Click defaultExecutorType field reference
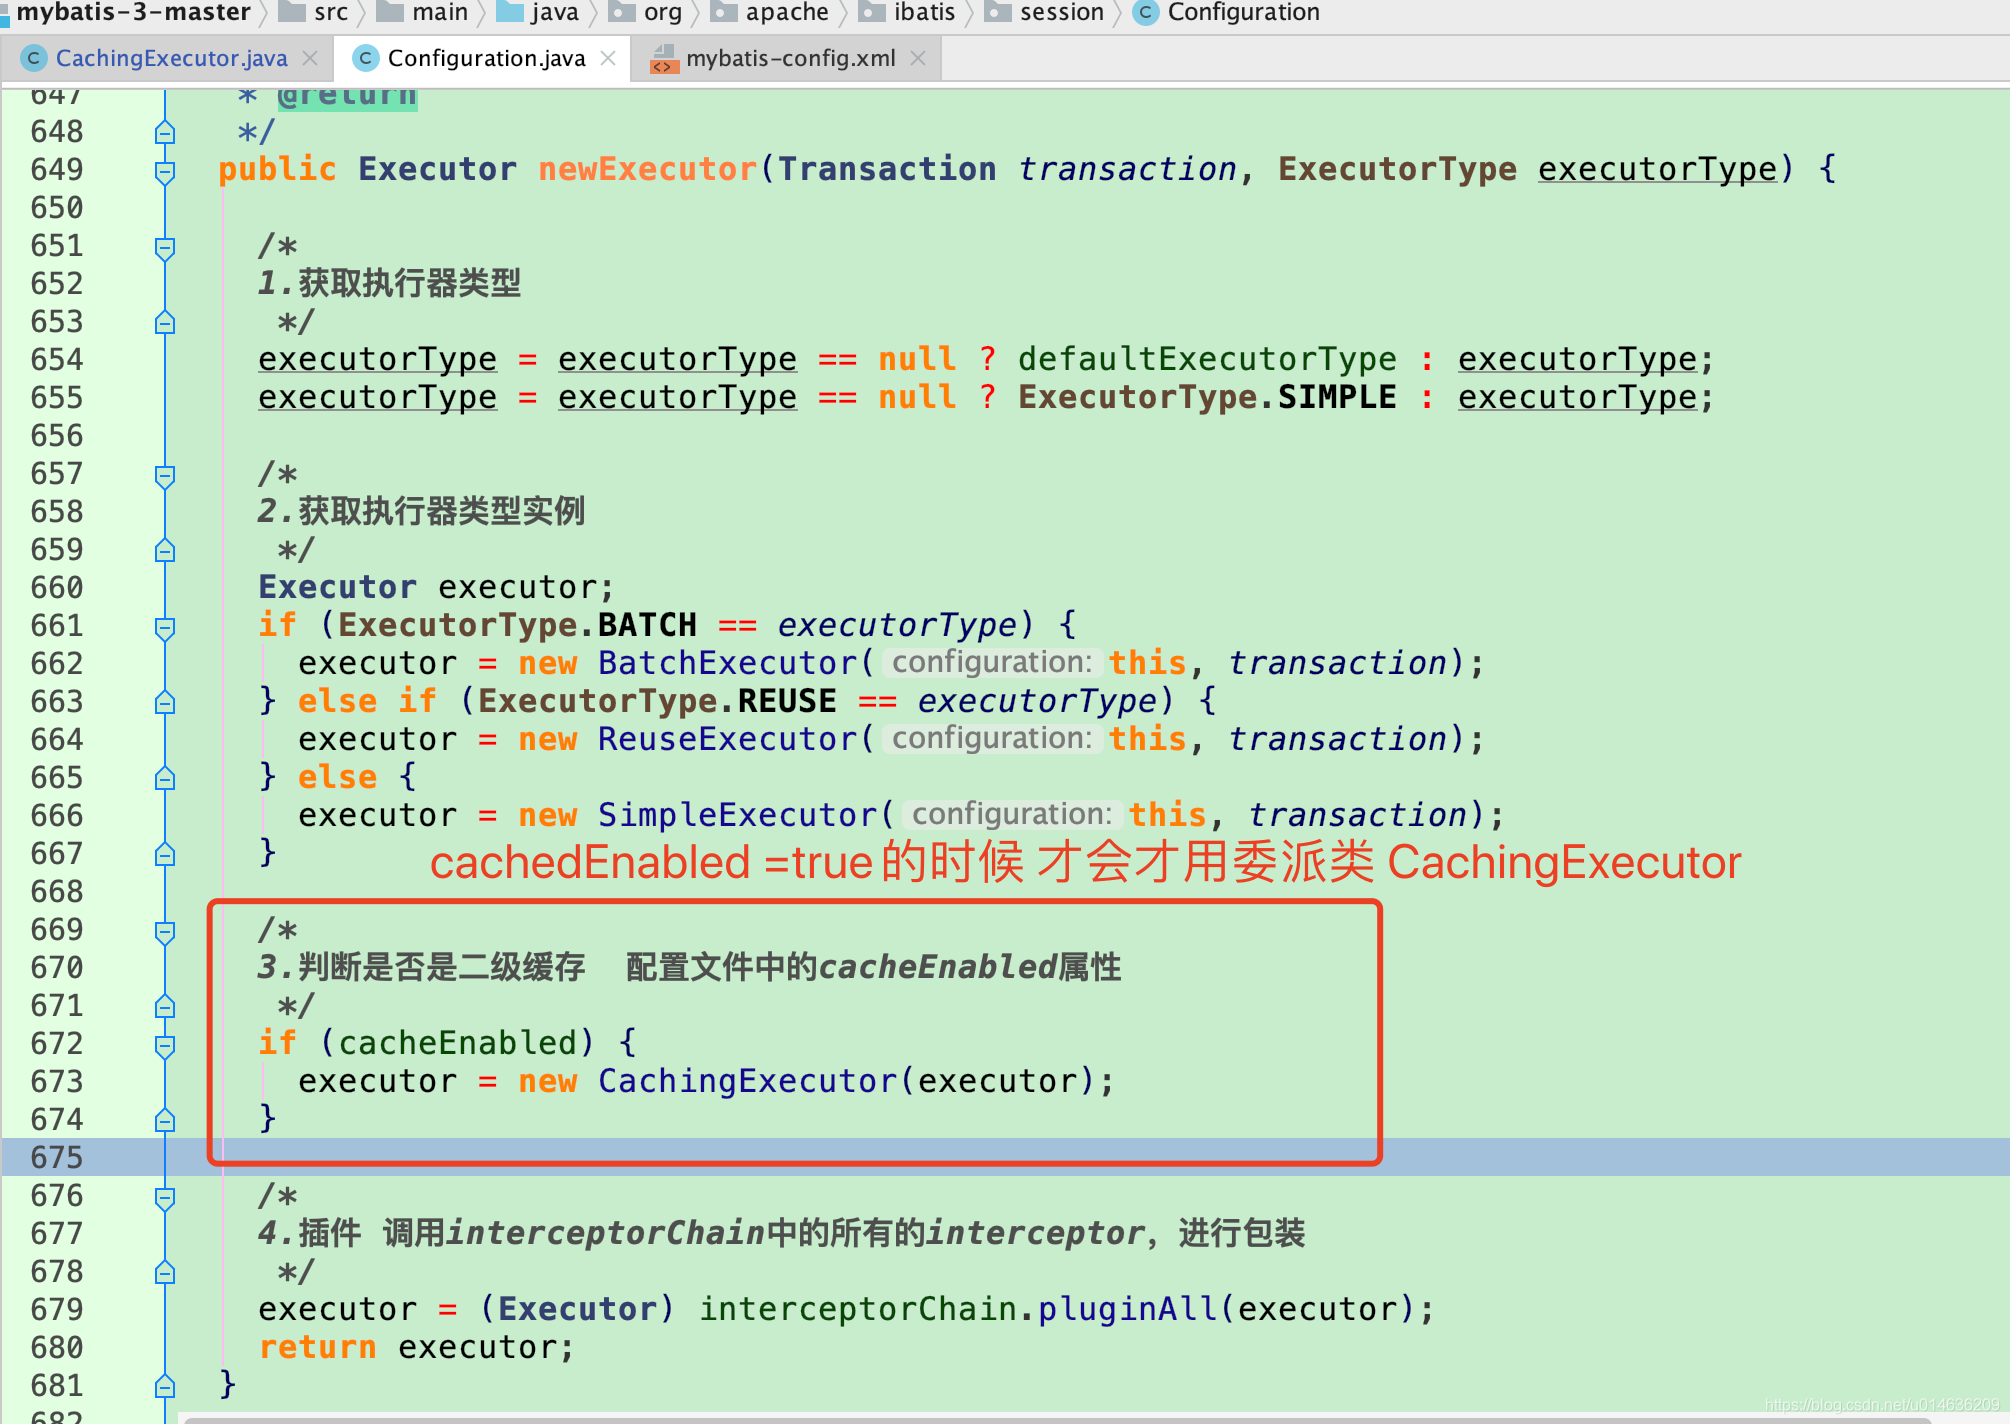 pos(1207,359)
